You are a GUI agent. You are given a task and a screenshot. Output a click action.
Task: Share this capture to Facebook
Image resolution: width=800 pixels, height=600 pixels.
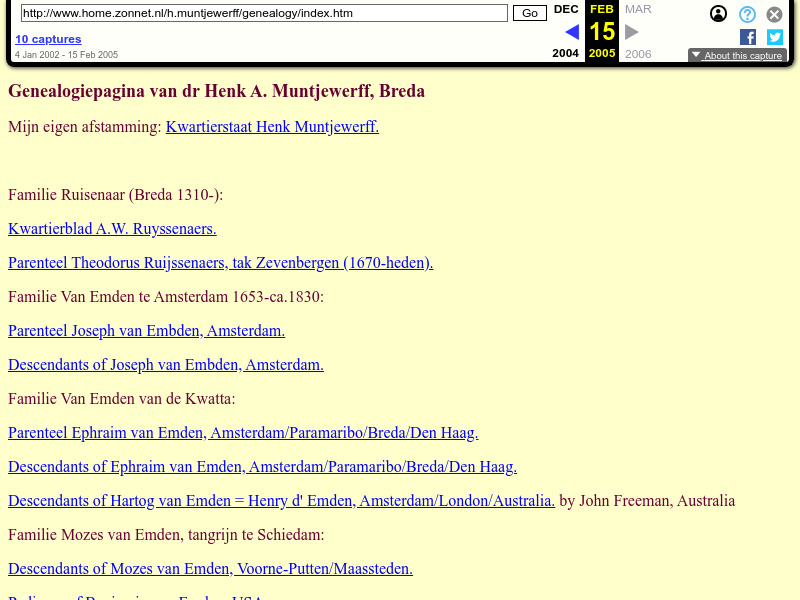(747, 37)
